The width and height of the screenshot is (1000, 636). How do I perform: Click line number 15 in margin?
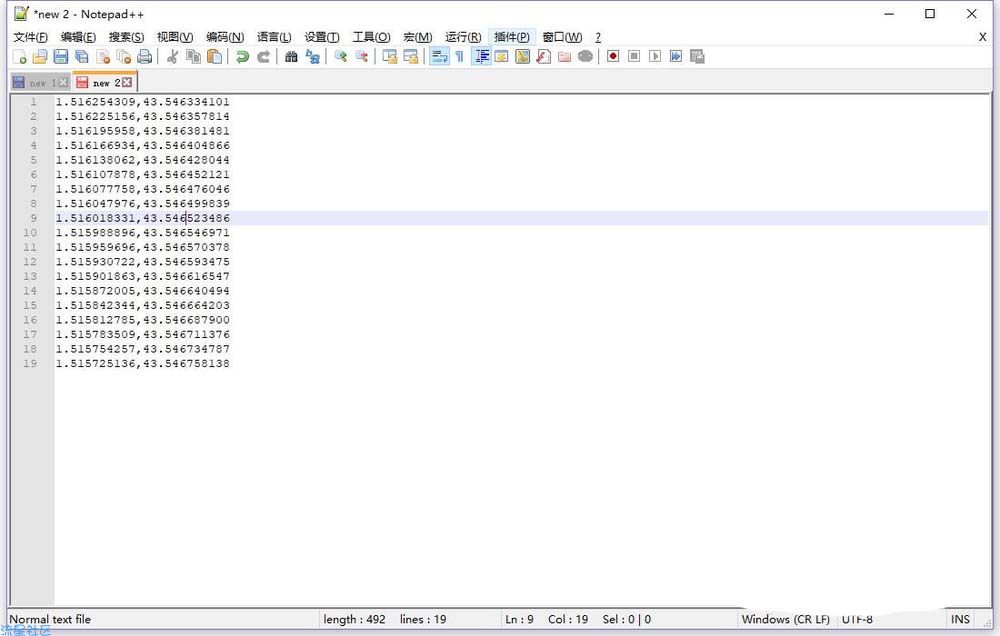[x=30, y=306]
